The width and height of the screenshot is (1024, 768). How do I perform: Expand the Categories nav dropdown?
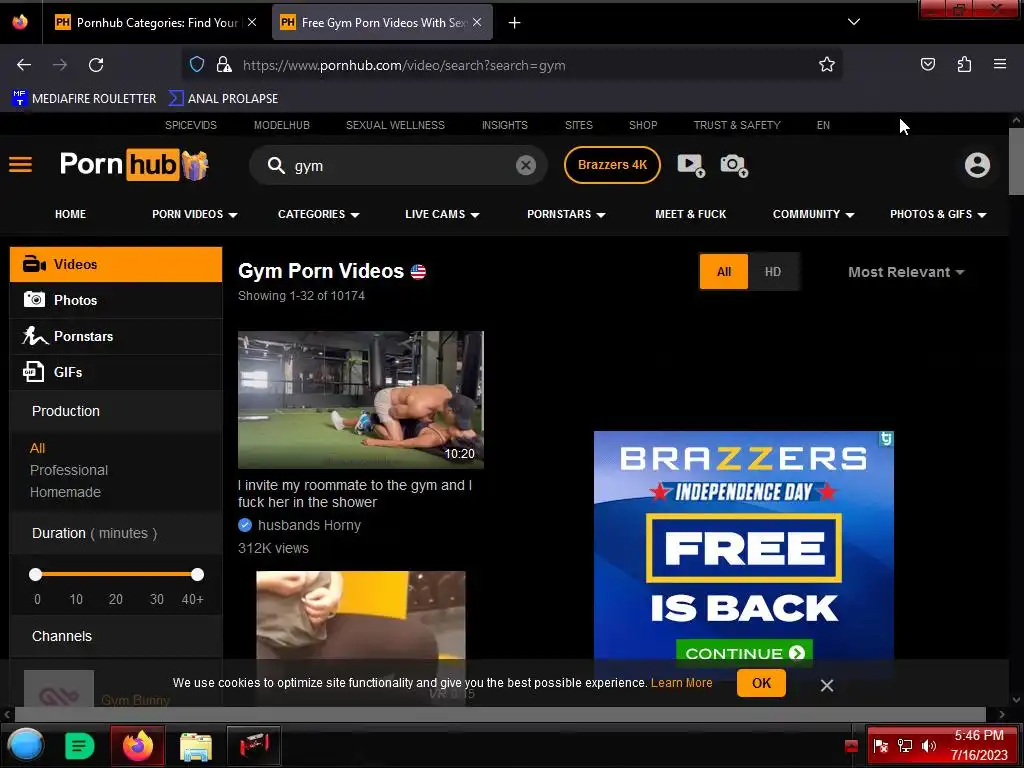click(318, 214)
